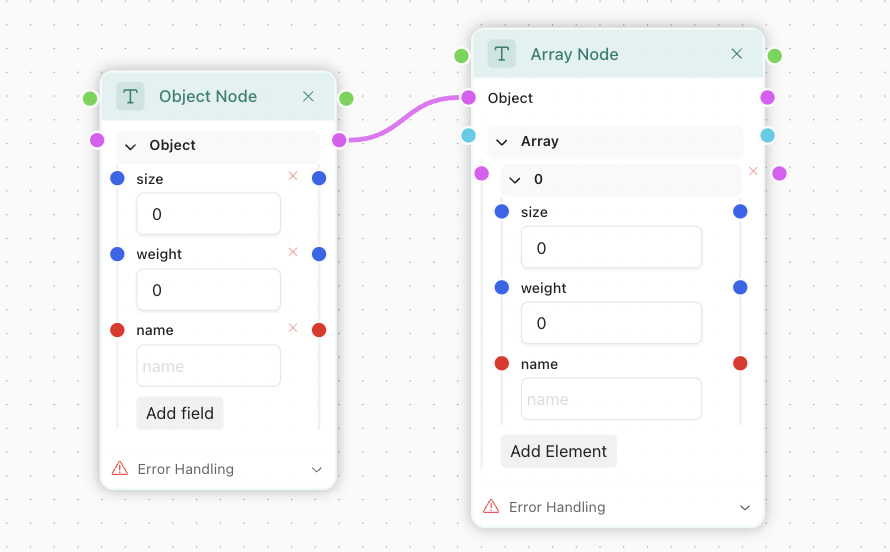Delete array element 0 in Array Node
This screenshot has height=552, width=890.
point(753,171)
